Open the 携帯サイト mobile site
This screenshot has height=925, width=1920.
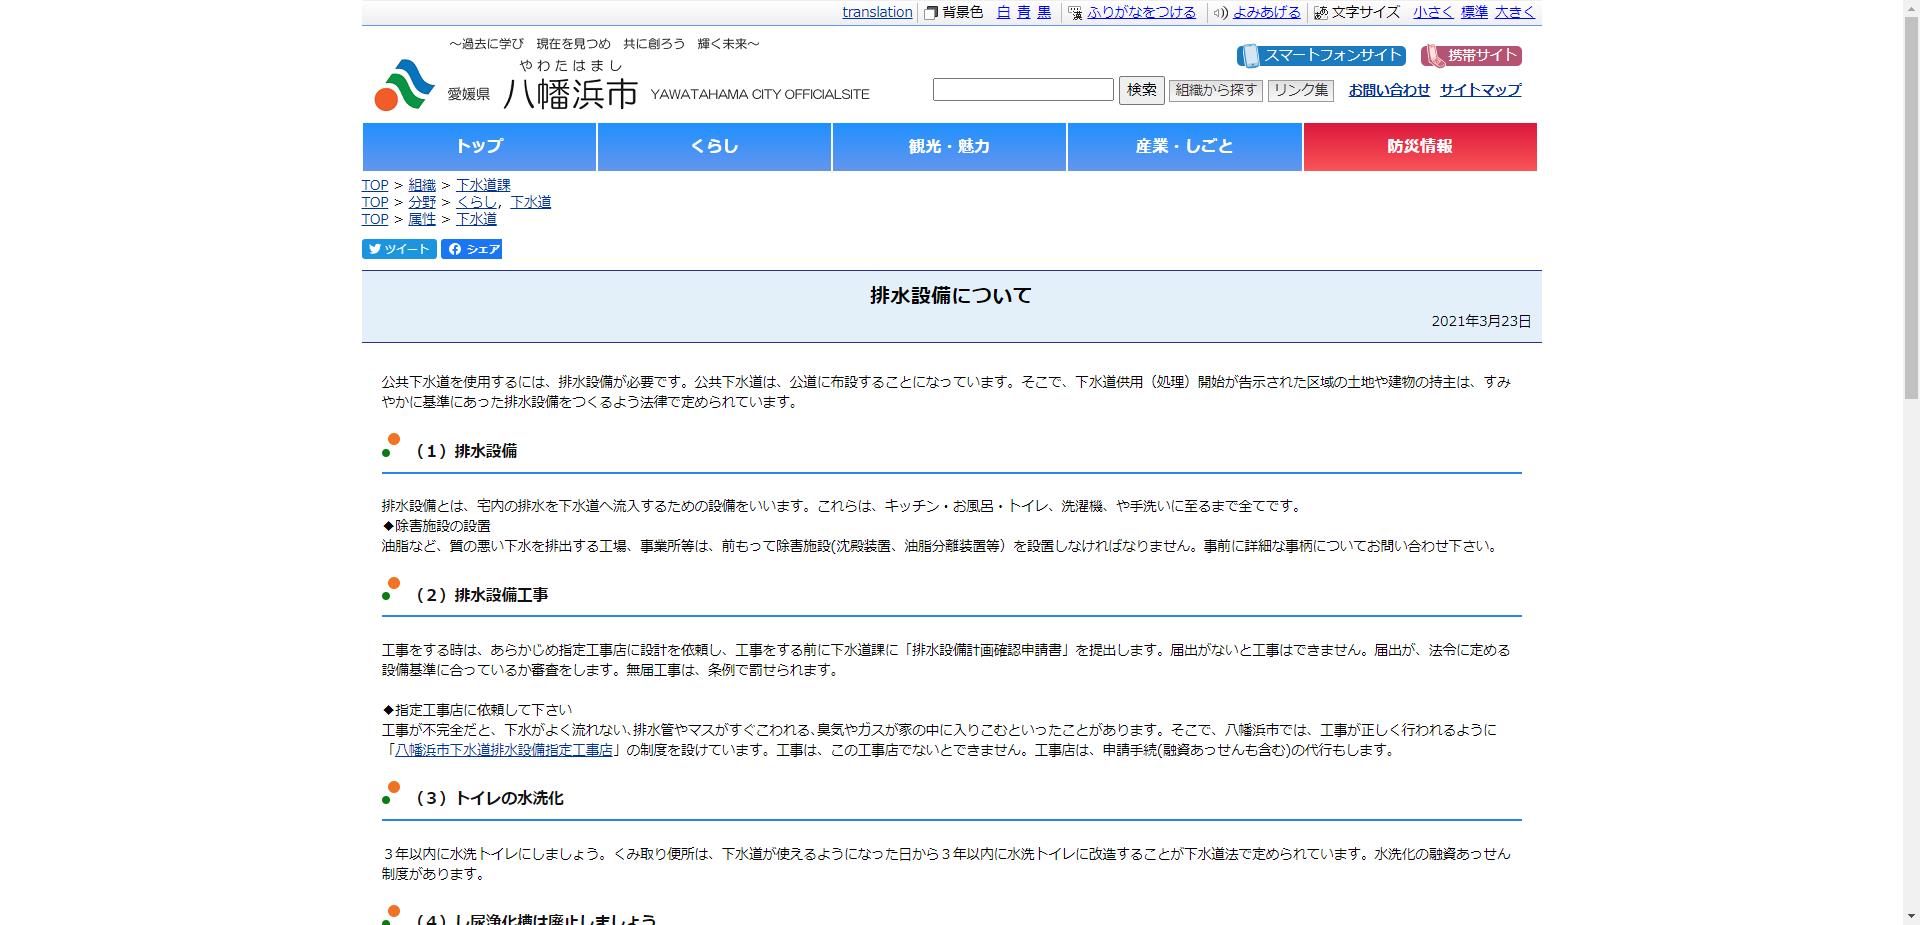click(x=1470, y=55)
